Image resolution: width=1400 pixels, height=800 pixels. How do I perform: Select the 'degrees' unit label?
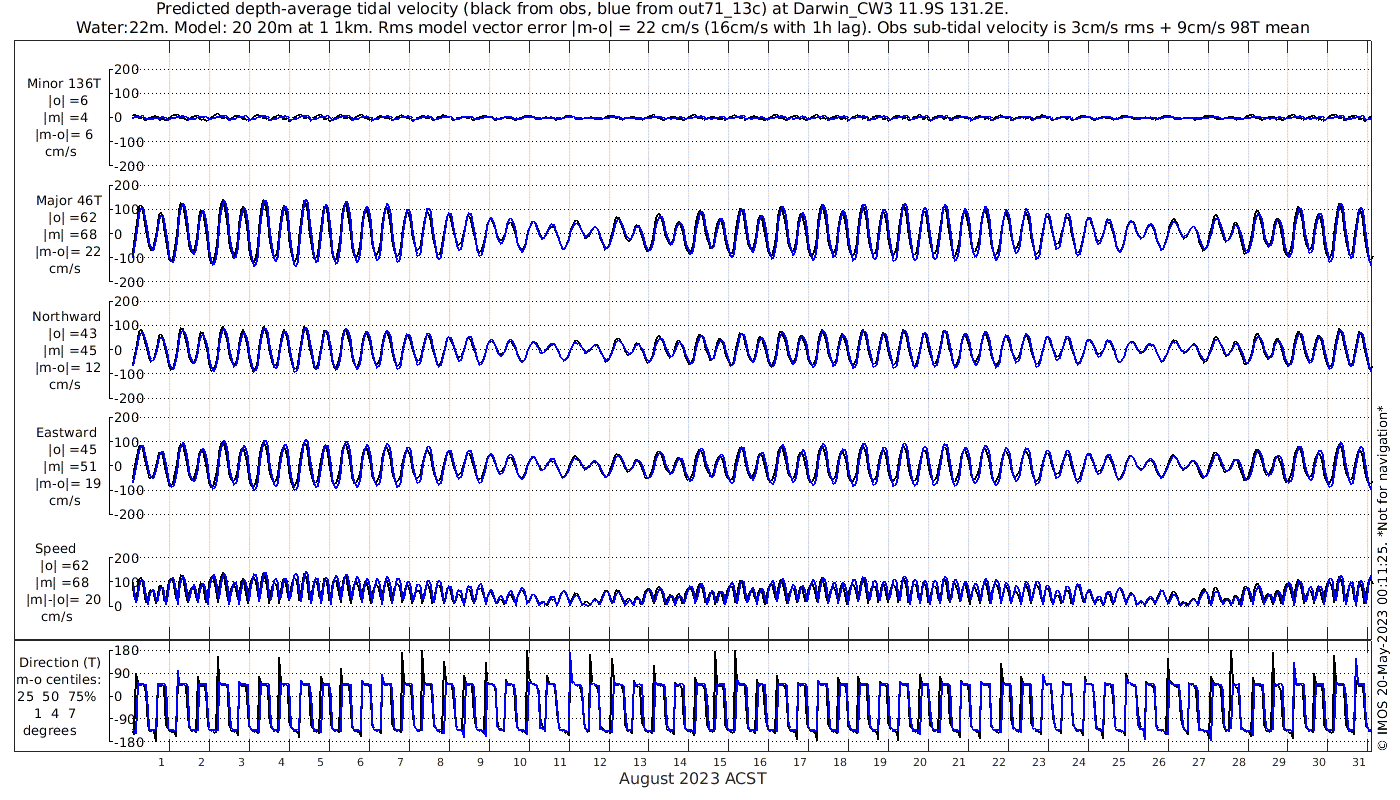(x=50, y=731)
